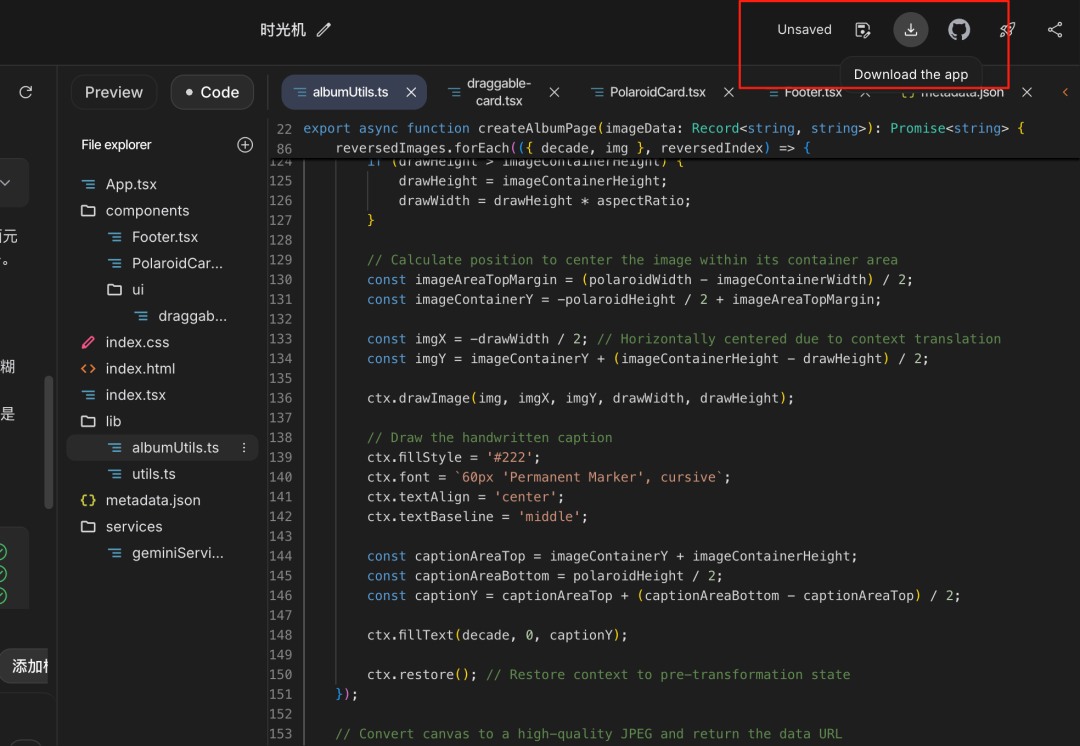This screenshot has width=1080, height=746.
Task: Open three-dot menu for albumUtils.ts
Action: click(x=244, y=448)
